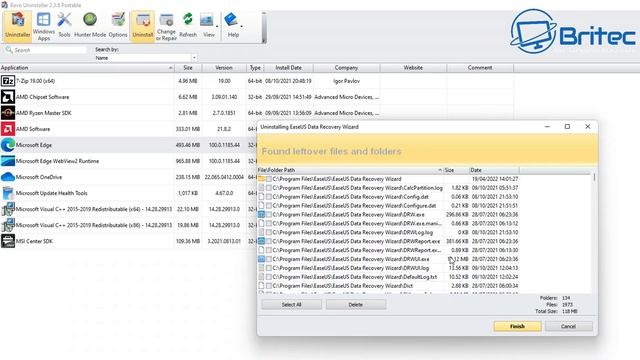The width and height of the screenshot is (640, 360).
Task: Sort by the Version column header
Action: point(224,68)
